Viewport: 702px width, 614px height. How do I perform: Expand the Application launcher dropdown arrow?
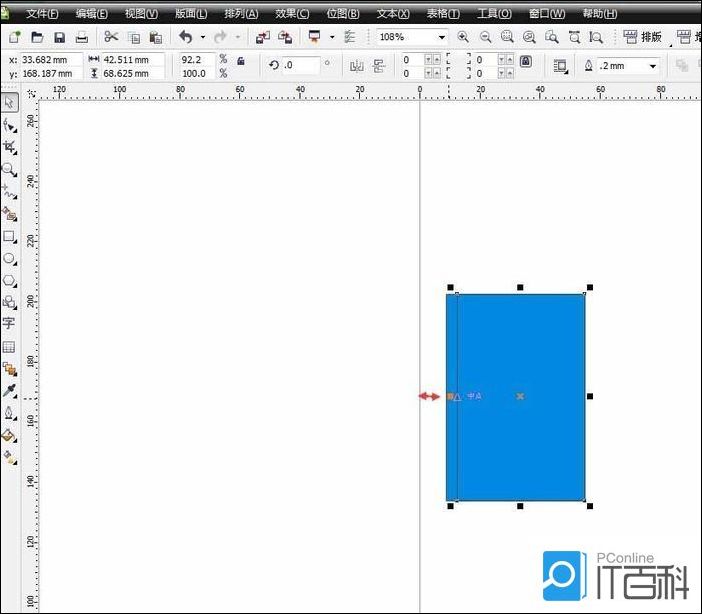click(332, 37)
